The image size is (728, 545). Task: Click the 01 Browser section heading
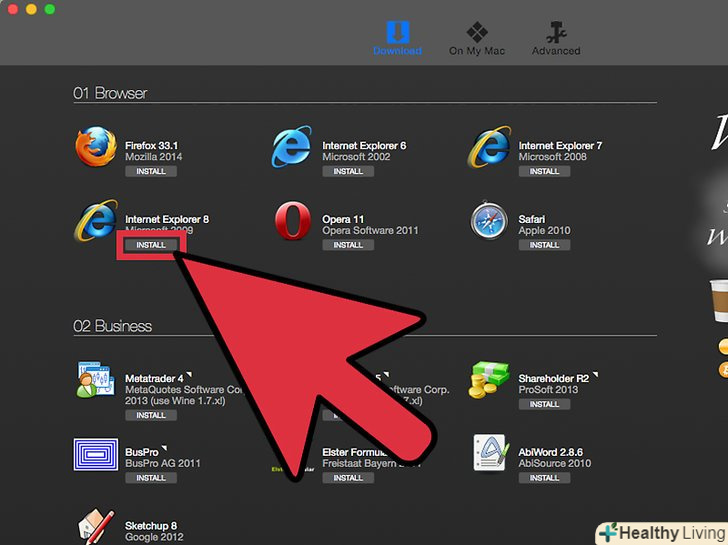(x=110, y=93)
